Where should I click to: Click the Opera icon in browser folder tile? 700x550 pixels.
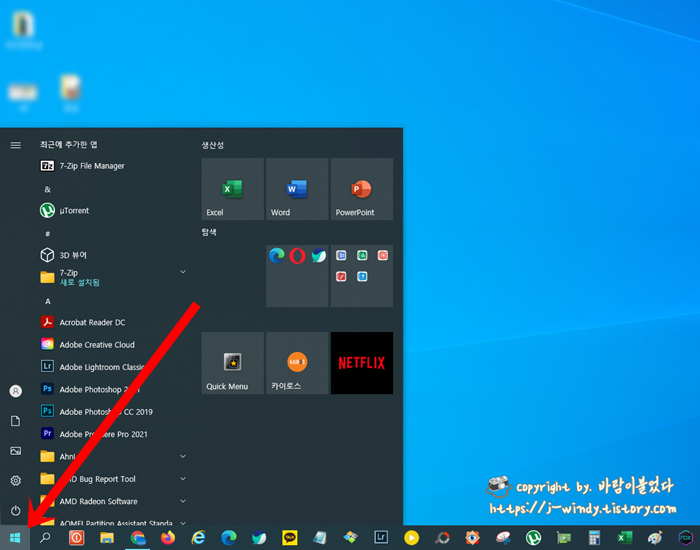click(297, 256)
